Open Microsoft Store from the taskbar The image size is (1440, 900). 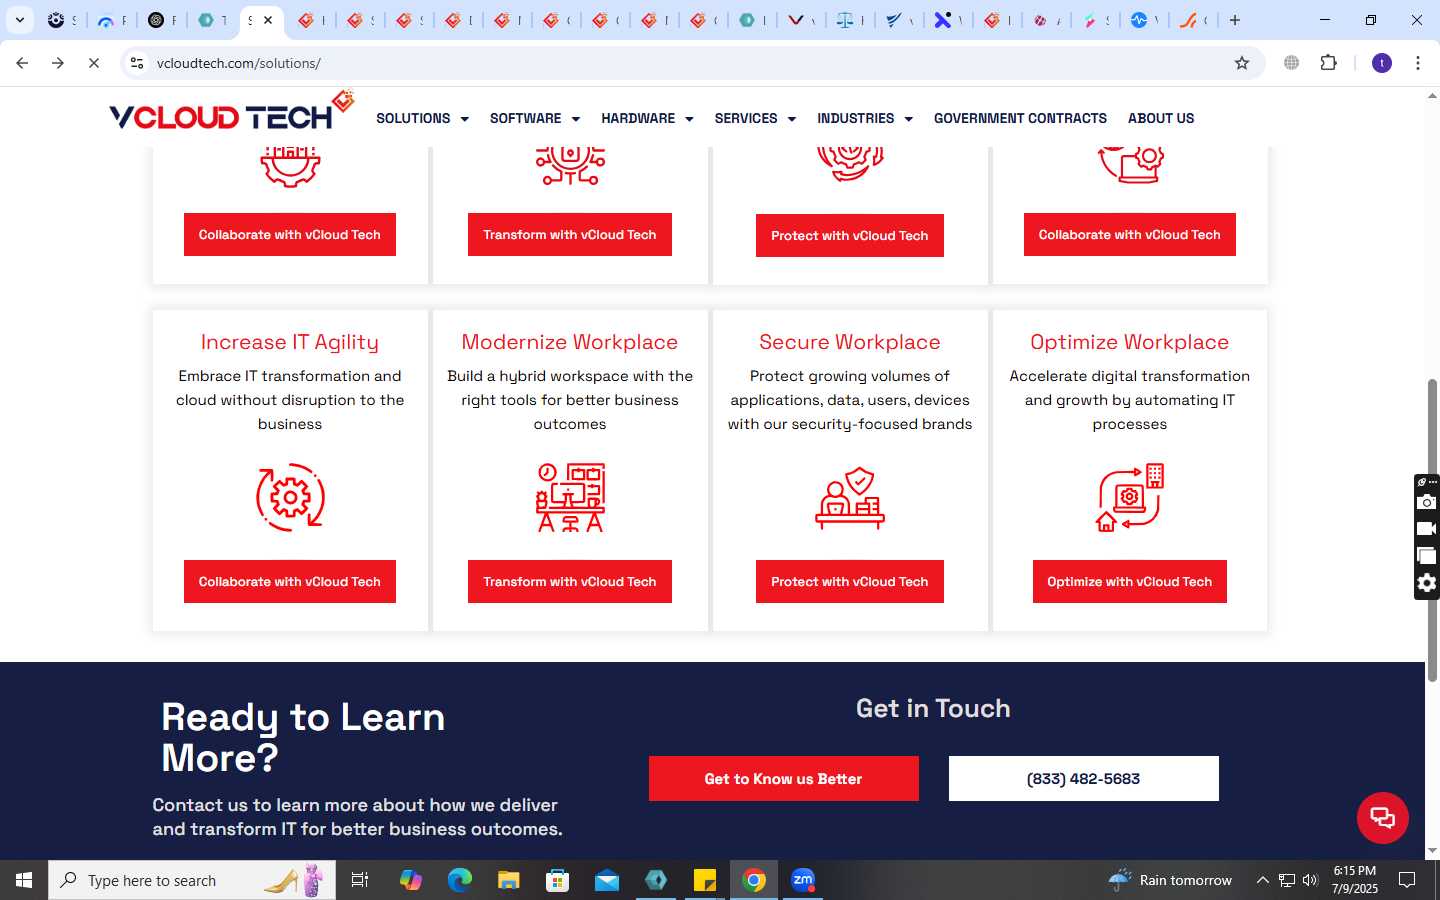(557, 880)
